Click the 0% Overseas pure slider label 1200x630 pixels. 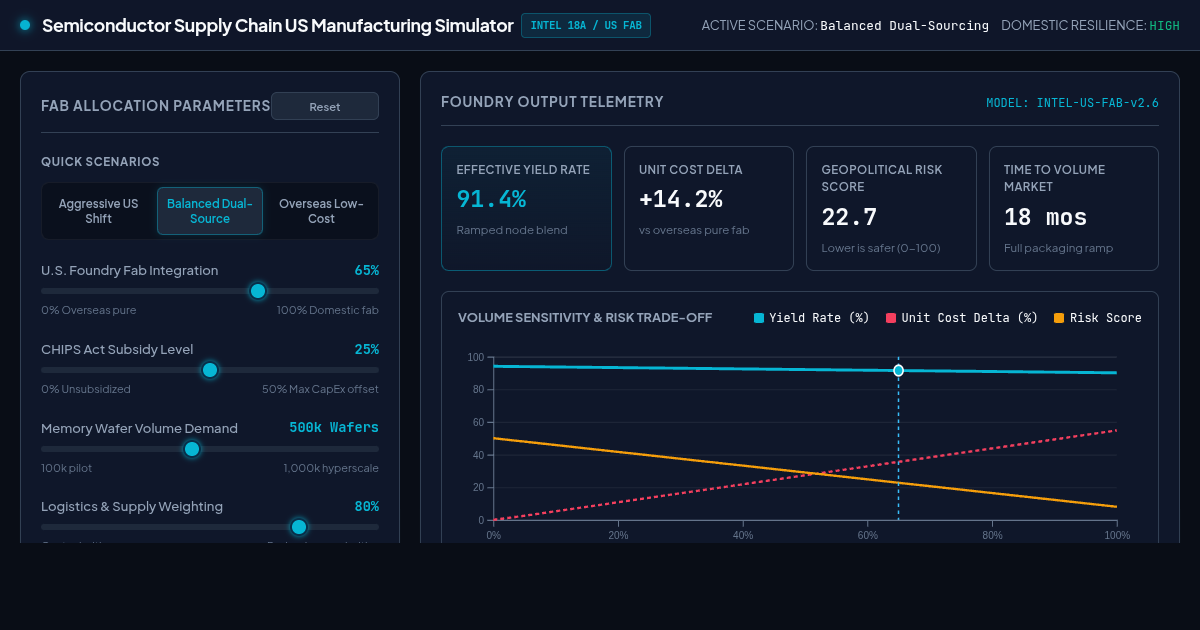89,310
